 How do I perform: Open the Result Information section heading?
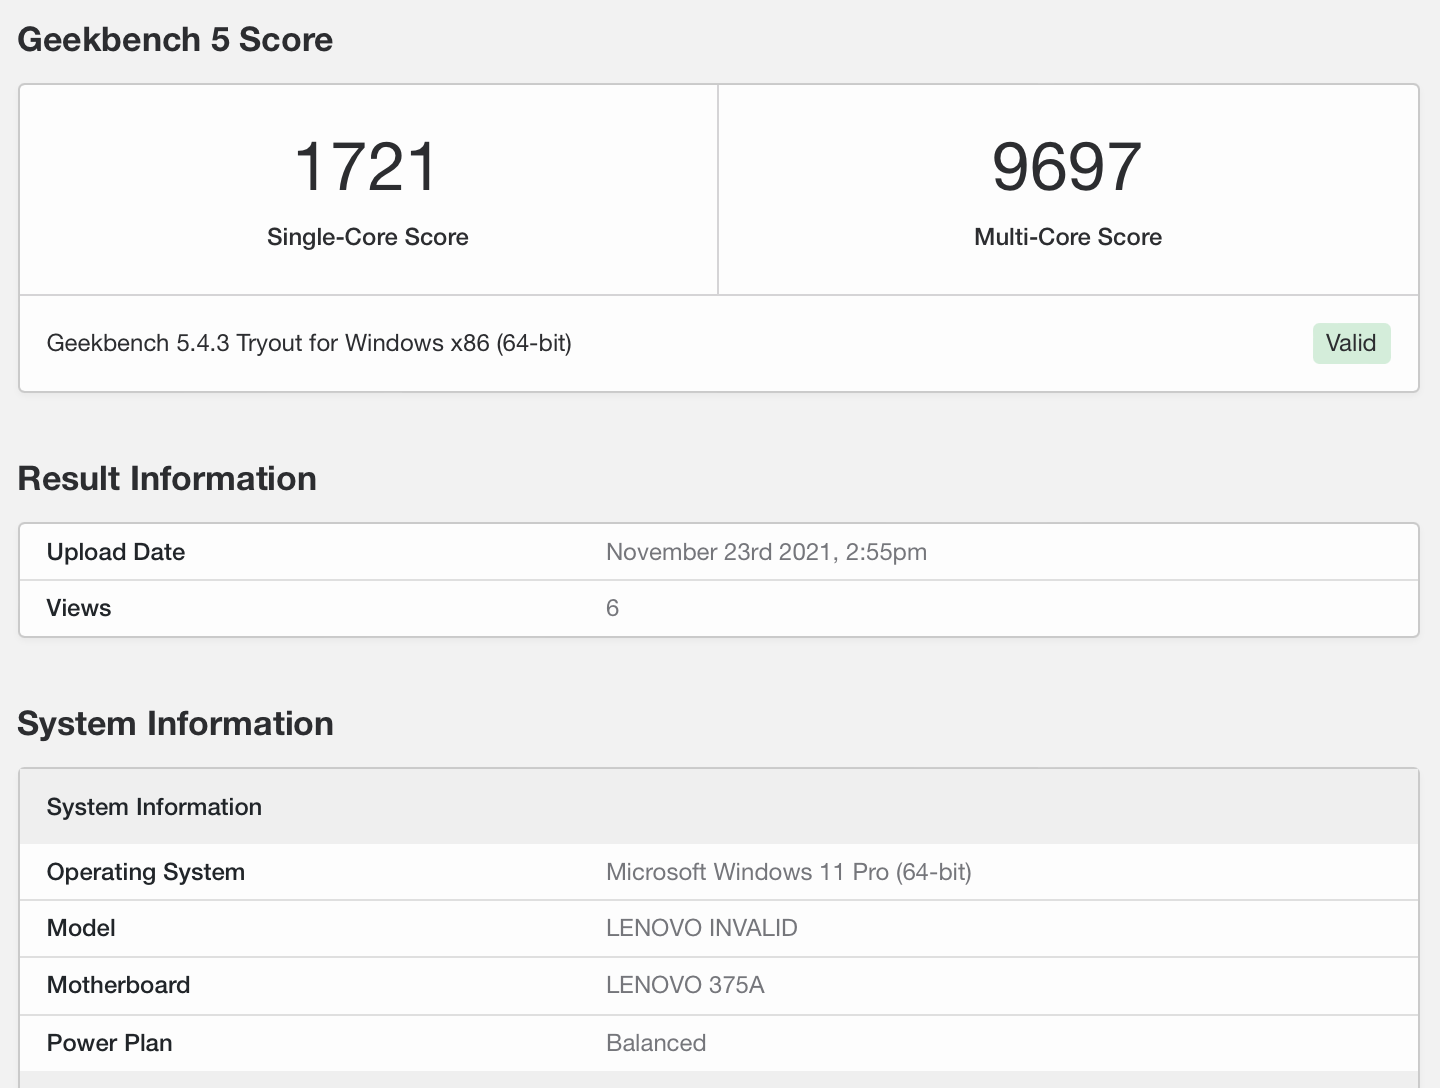pos(166,478)
